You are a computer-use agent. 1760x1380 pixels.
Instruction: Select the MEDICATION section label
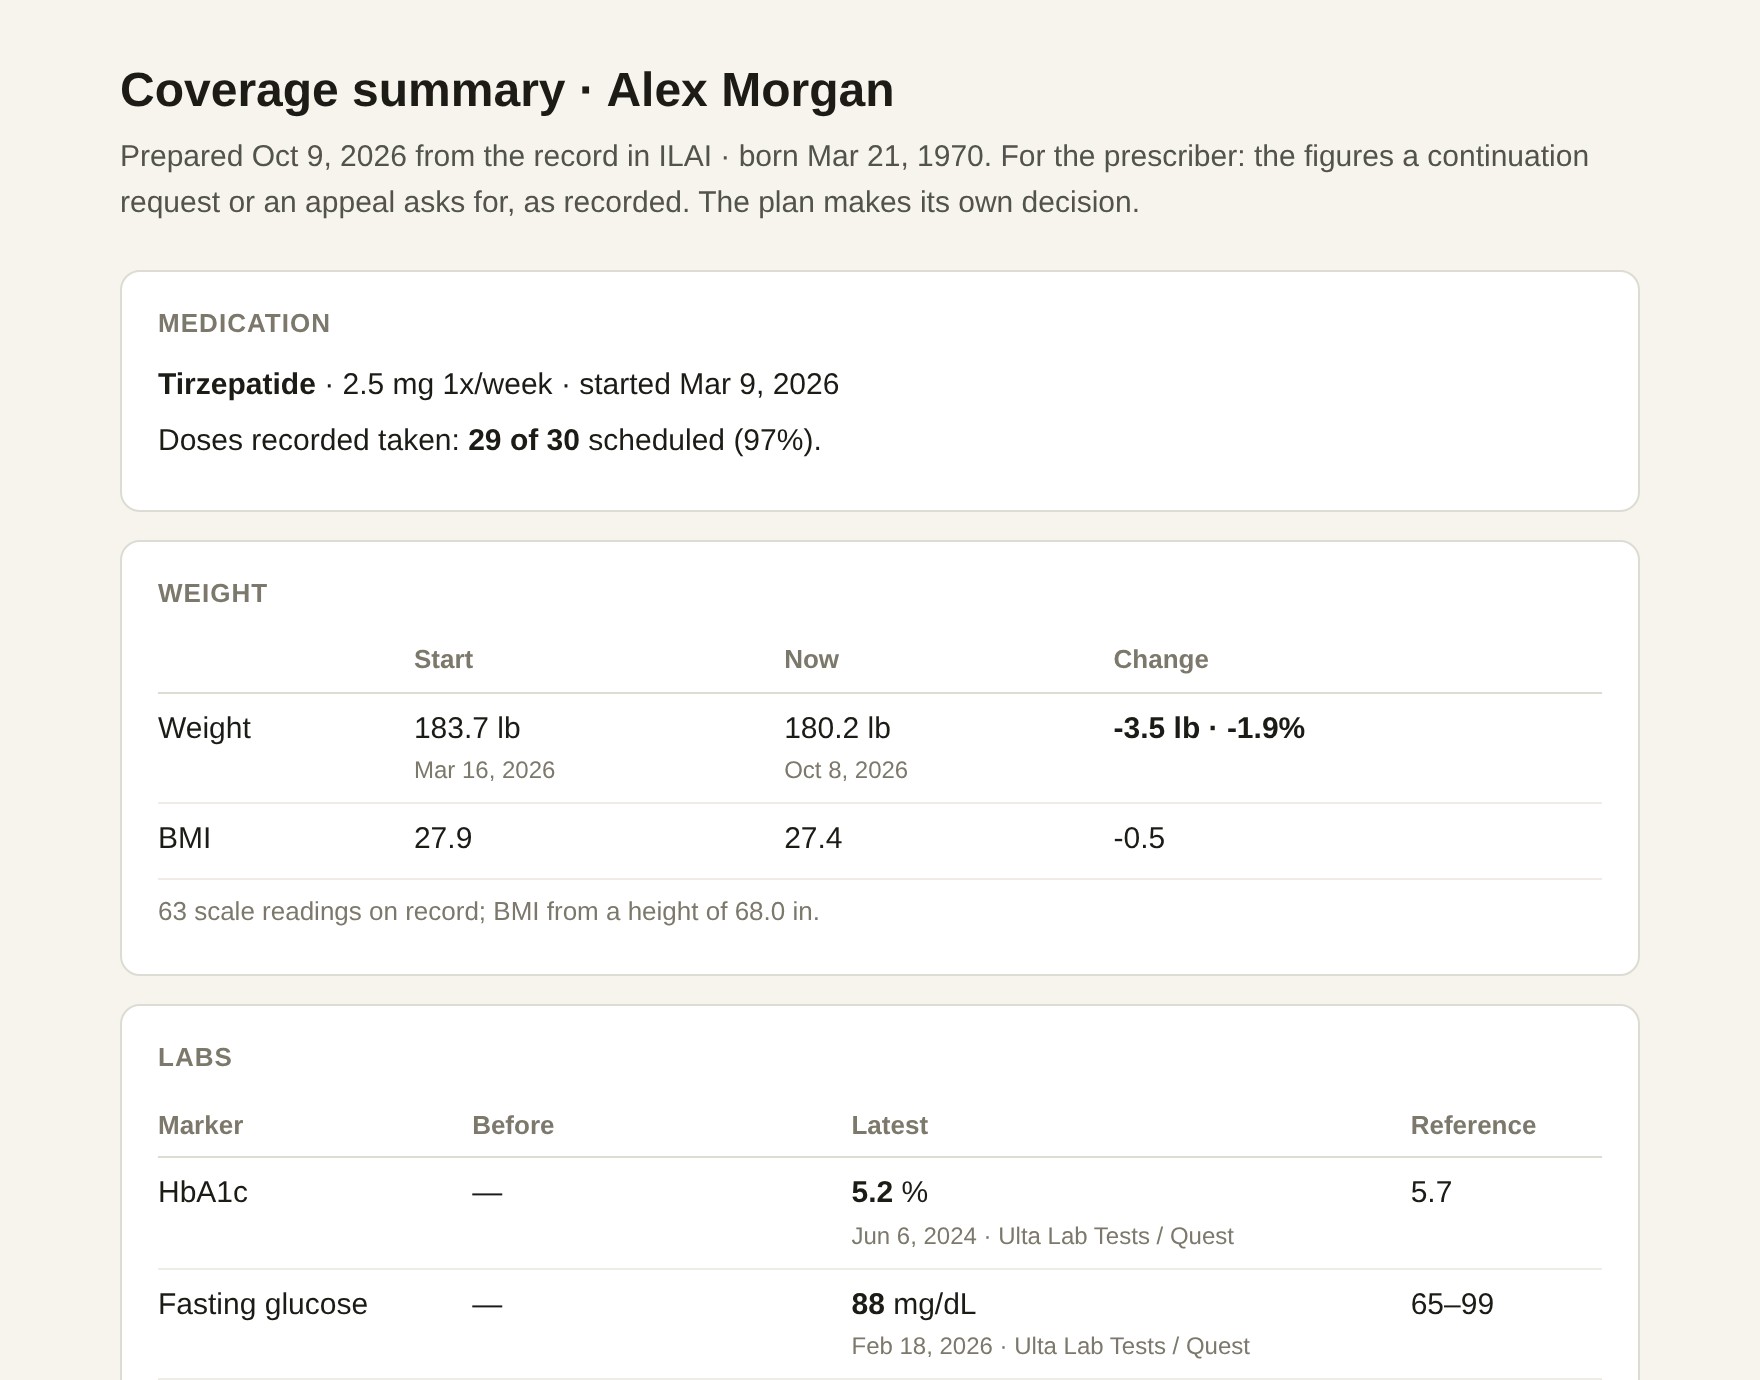tap(244, 323)
